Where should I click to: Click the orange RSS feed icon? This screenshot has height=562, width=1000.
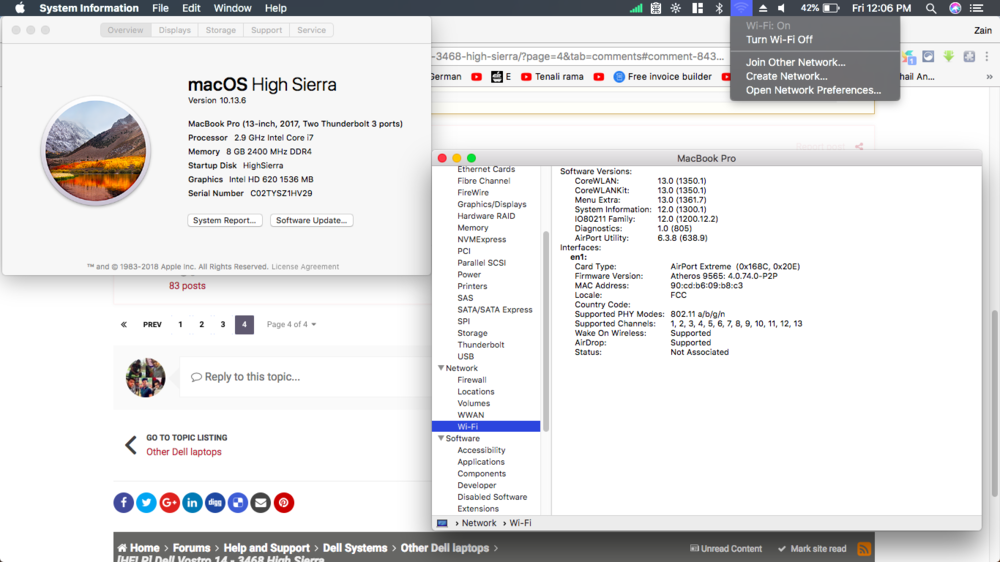tap(864, 549)
